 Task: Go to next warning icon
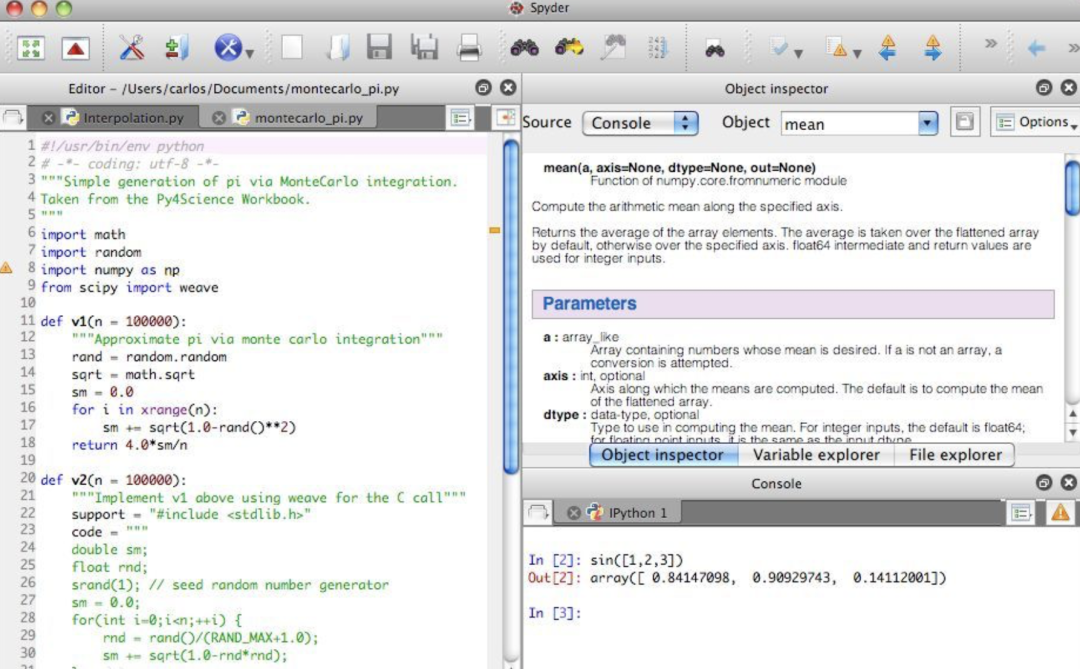click(x=933, y=48)
